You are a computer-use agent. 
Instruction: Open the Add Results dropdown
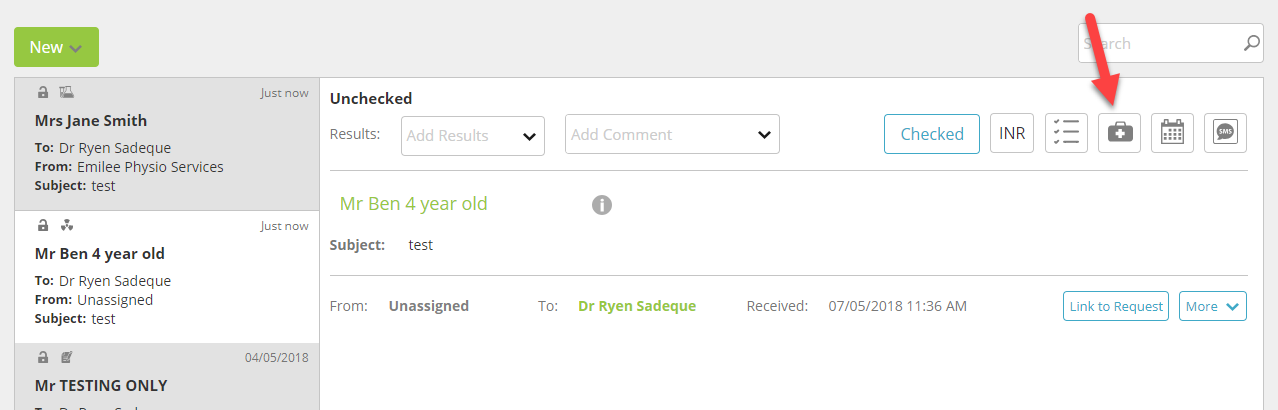click(x=473, y=135)
